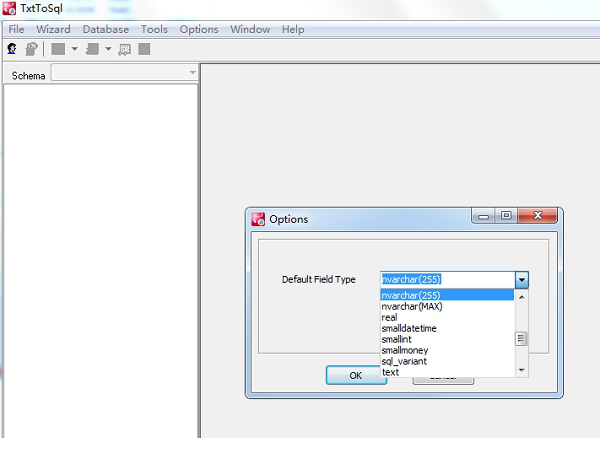Click the Options dialog title icon

[258, 219]
